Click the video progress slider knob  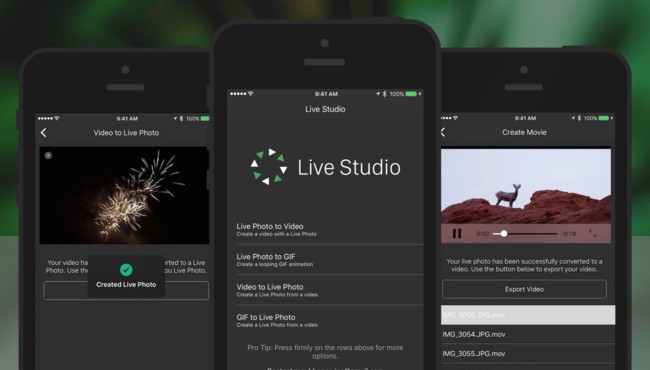point(504,234)
